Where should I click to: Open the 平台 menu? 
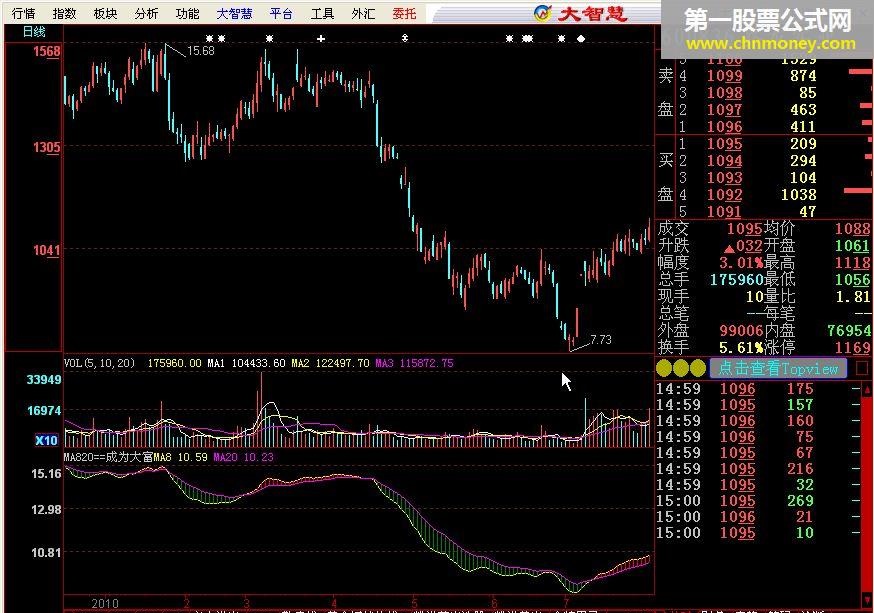[x=281, y=13]
